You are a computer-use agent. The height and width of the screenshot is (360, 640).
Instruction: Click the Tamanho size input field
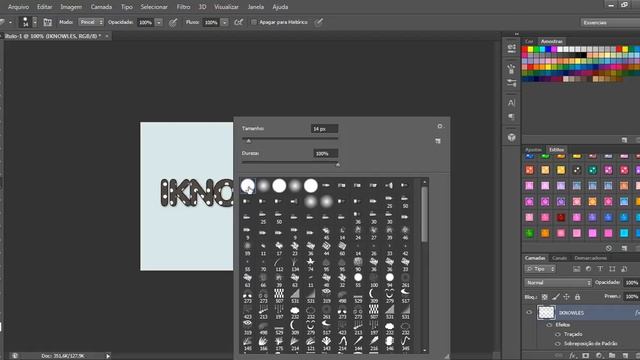[324, 129]
